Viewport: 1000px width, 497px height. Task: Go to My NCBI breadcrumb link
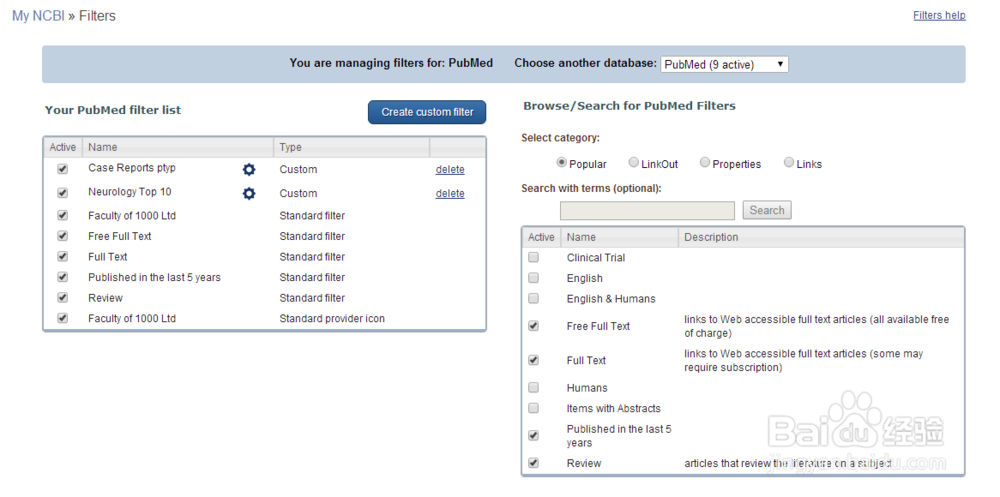[38, 16]
